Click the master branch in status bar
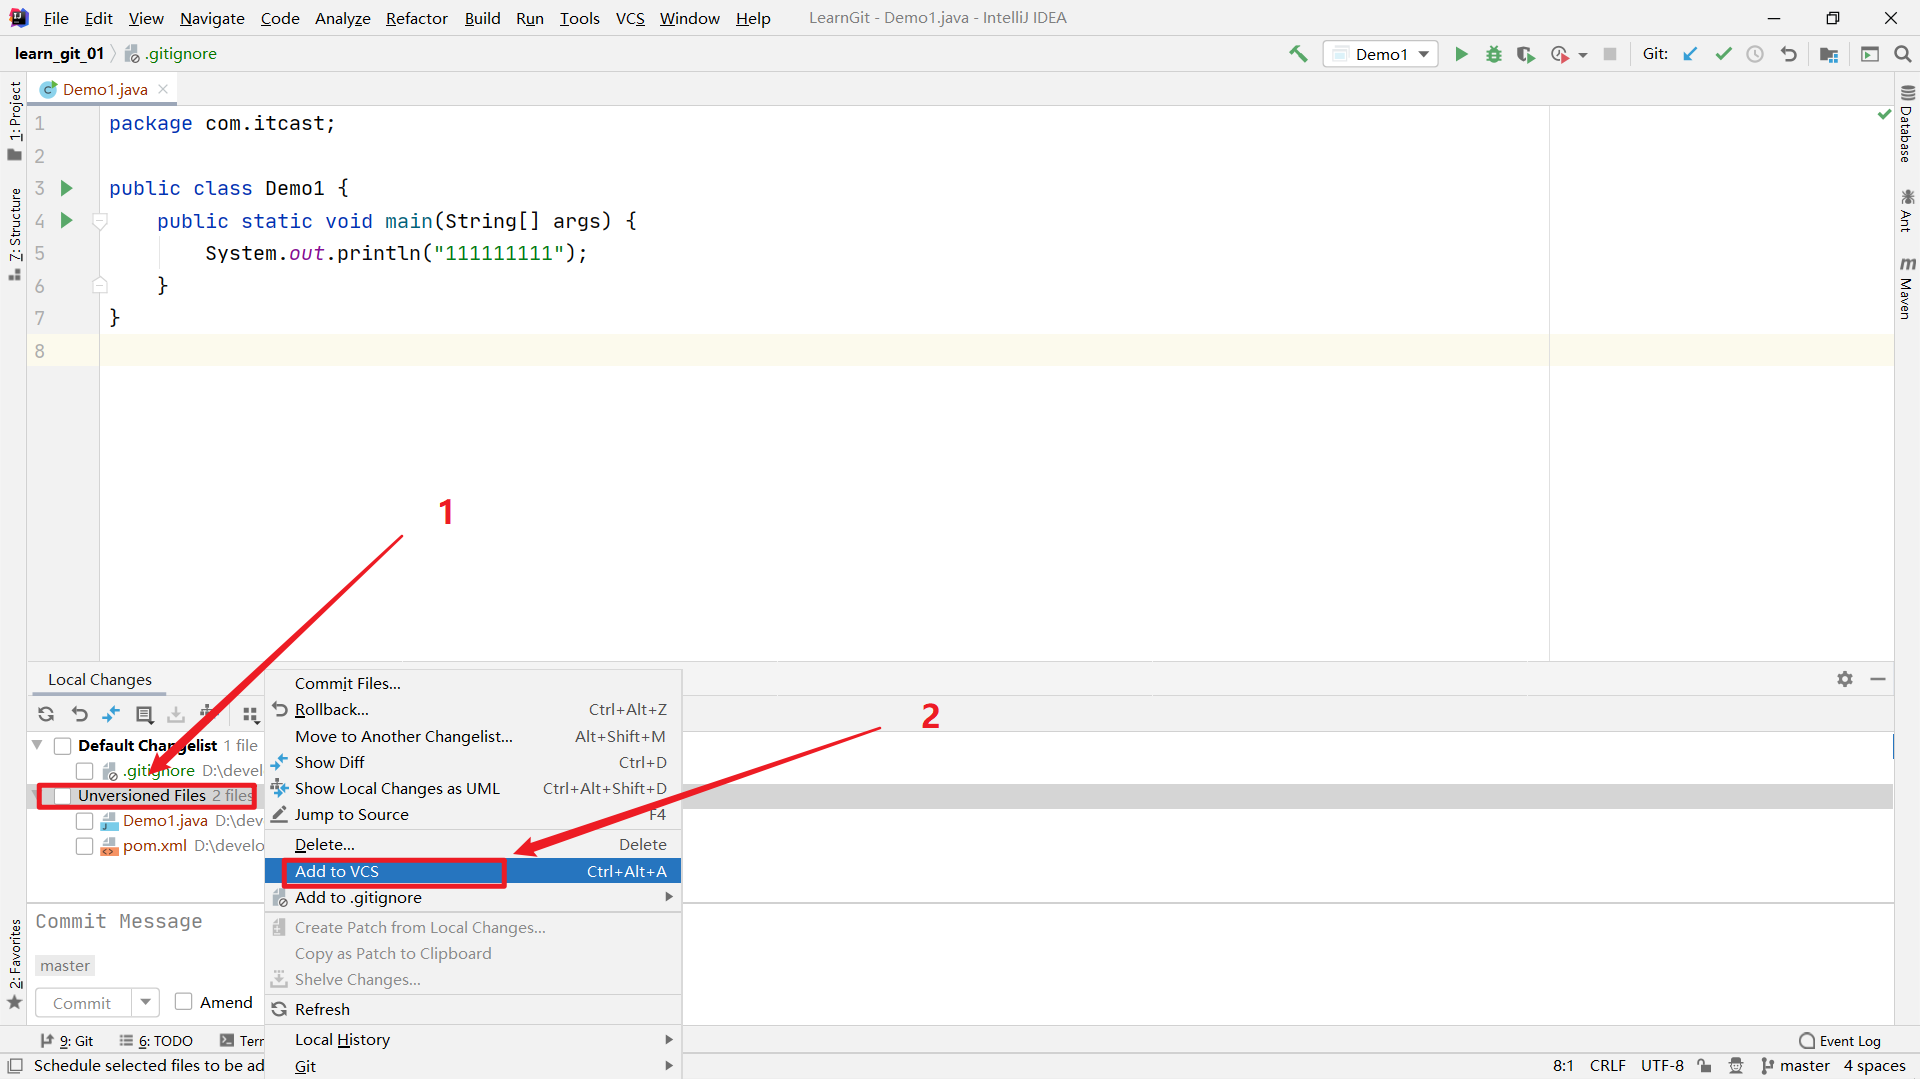 click(1795, 1066)
